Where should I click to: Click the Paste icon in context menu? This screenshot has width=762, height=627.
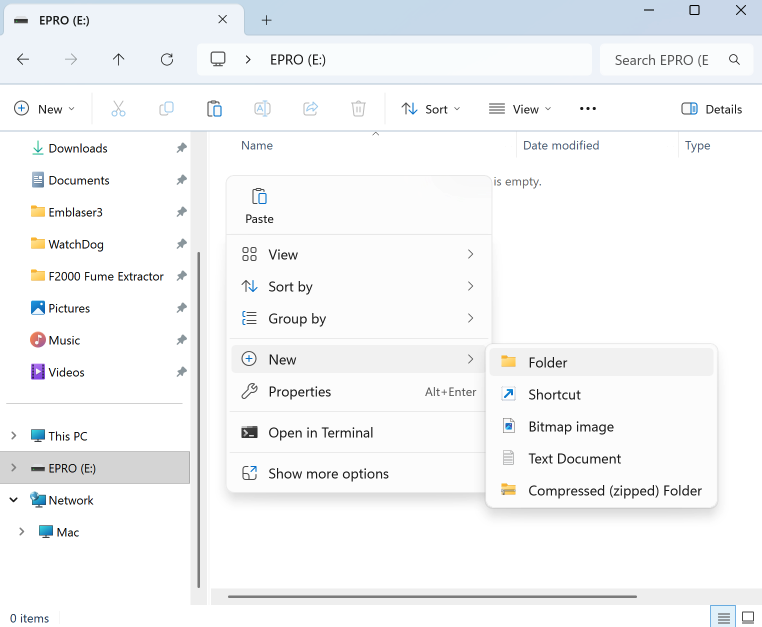(259, 197)
